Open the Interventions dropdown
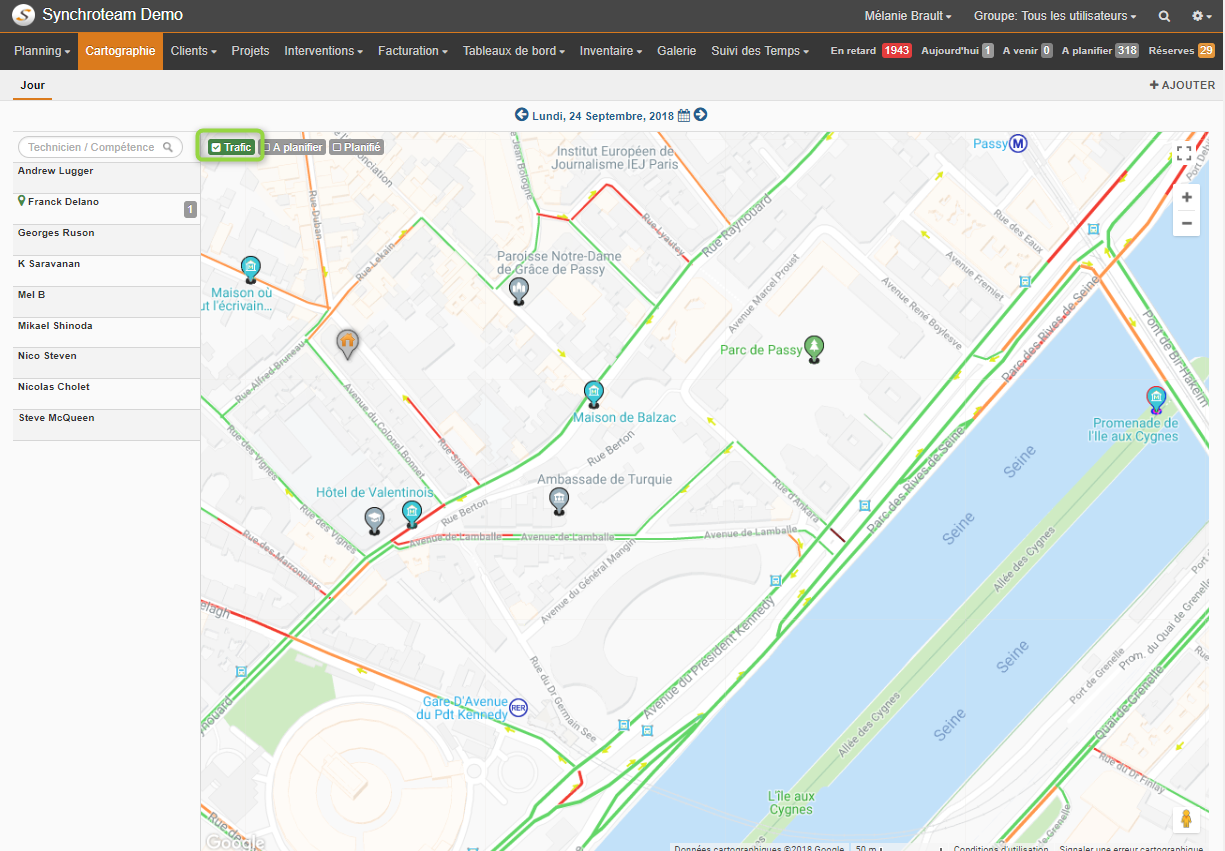The height and width of the screenshot is (851, 1225). coord(323,51)
